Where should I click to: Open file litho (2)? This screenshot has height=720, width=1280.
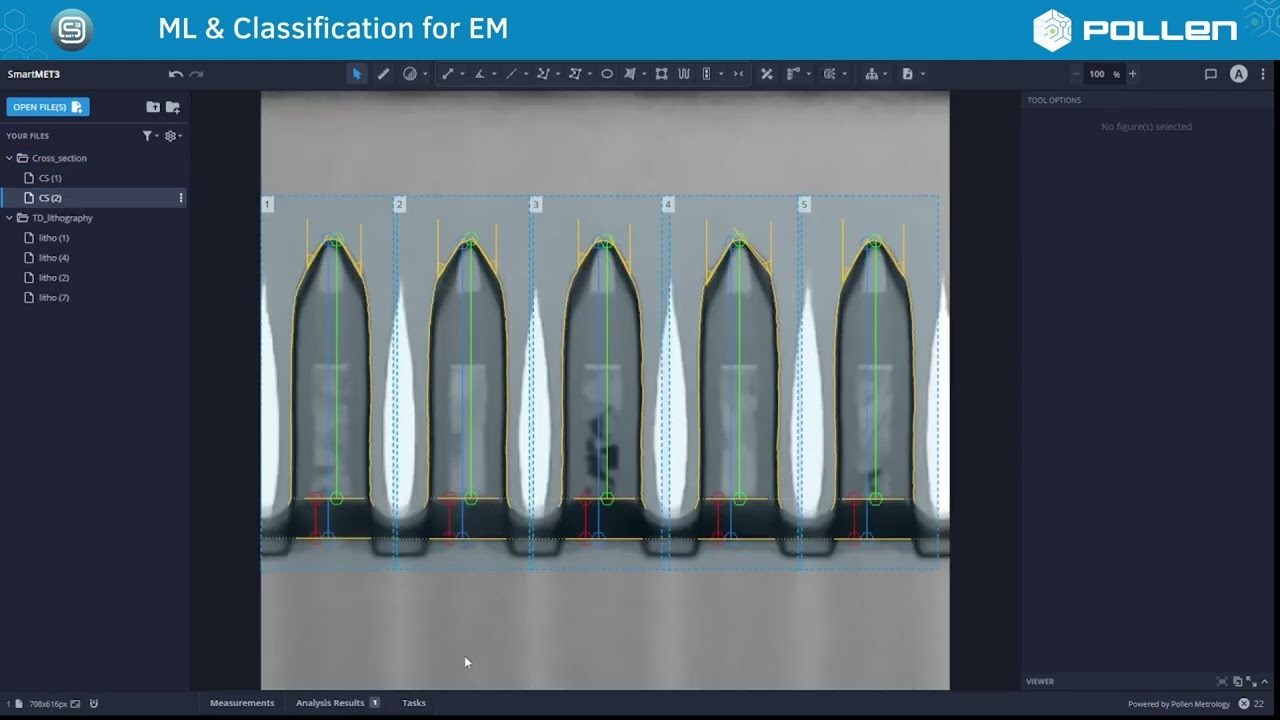(54, 278)
